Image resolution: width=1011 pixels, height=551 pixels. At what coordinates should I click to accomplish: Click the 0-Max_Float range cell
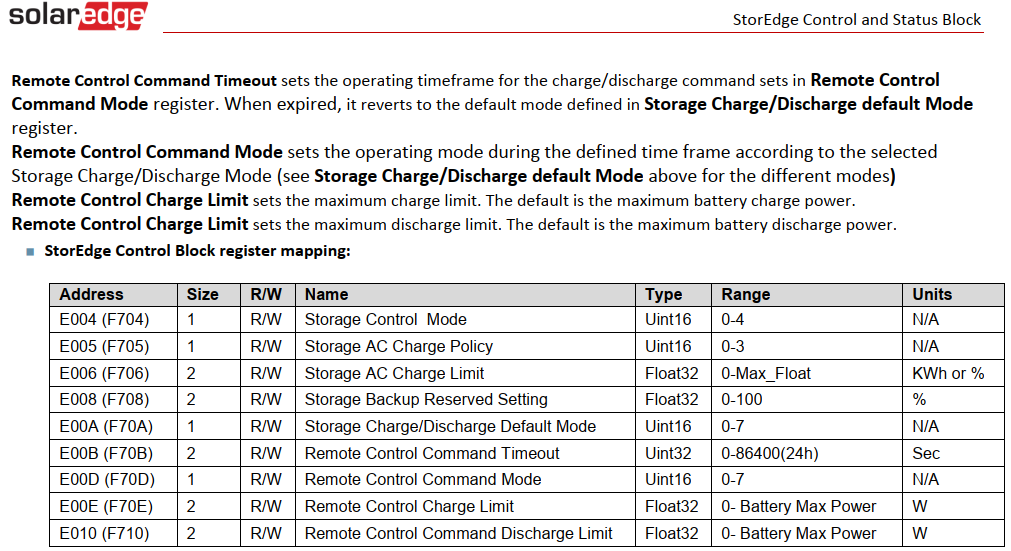[766, 373]
